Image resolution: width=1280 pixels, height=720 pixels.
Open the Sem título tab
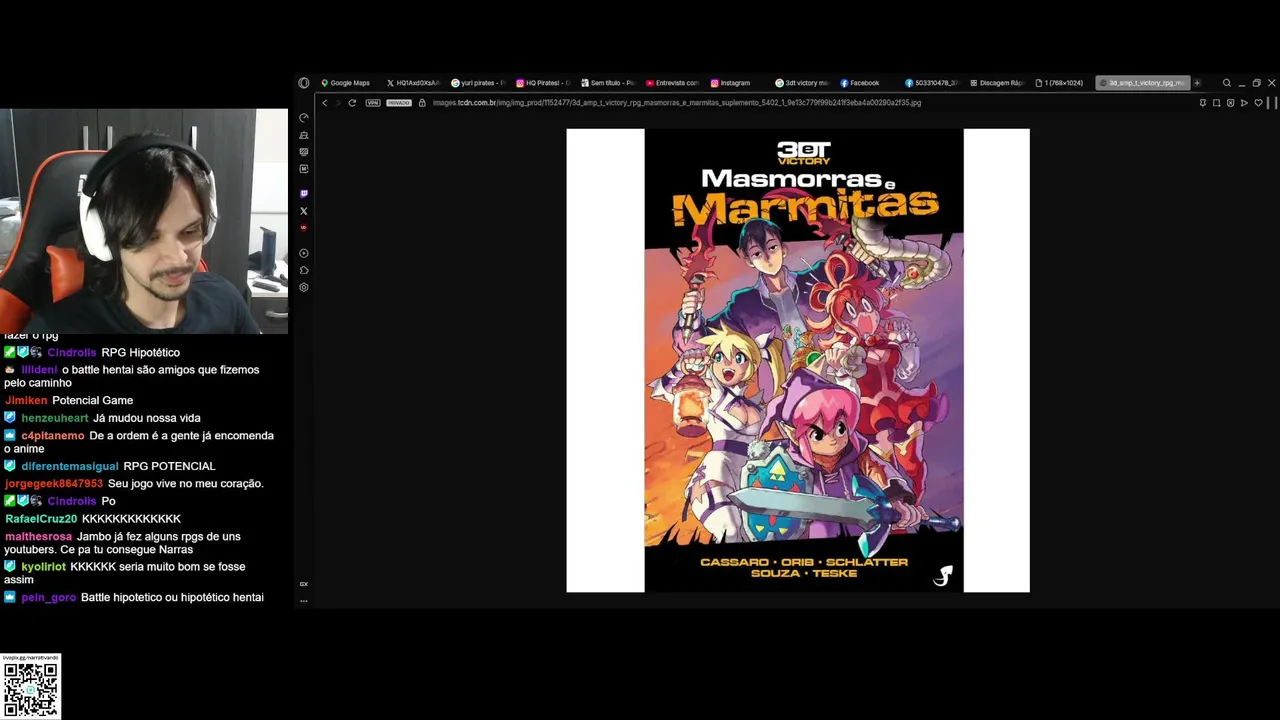(x=608, y=83)
